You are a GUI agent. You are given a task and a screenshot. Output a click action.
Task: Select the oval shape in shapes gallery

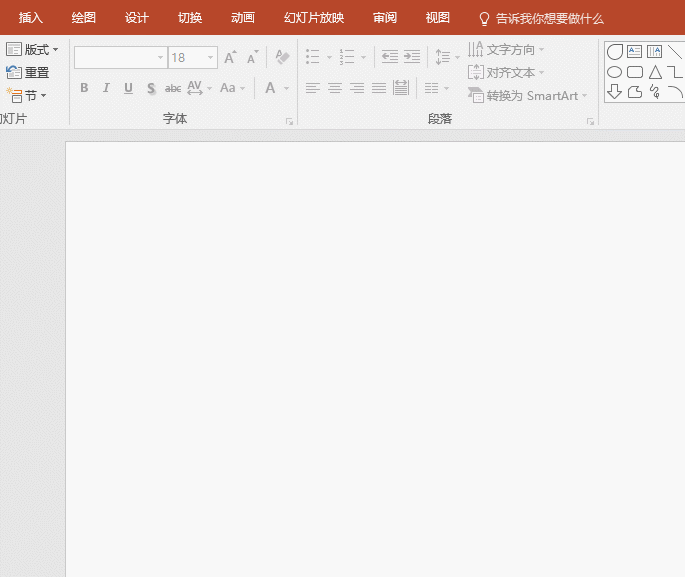615,72
